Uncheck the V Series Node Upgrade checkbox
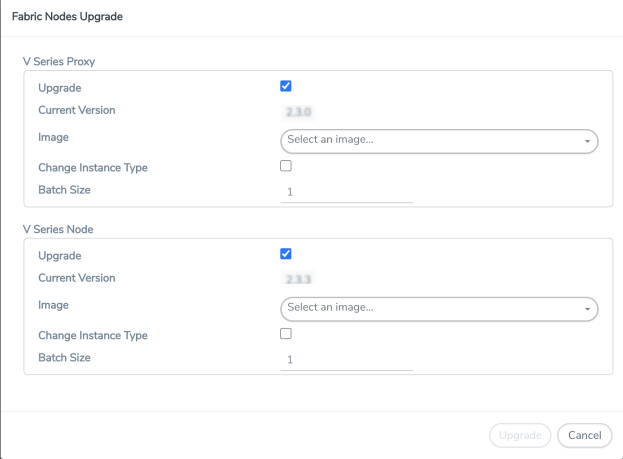This screenshot has width=623, height=459. [286, 254]
